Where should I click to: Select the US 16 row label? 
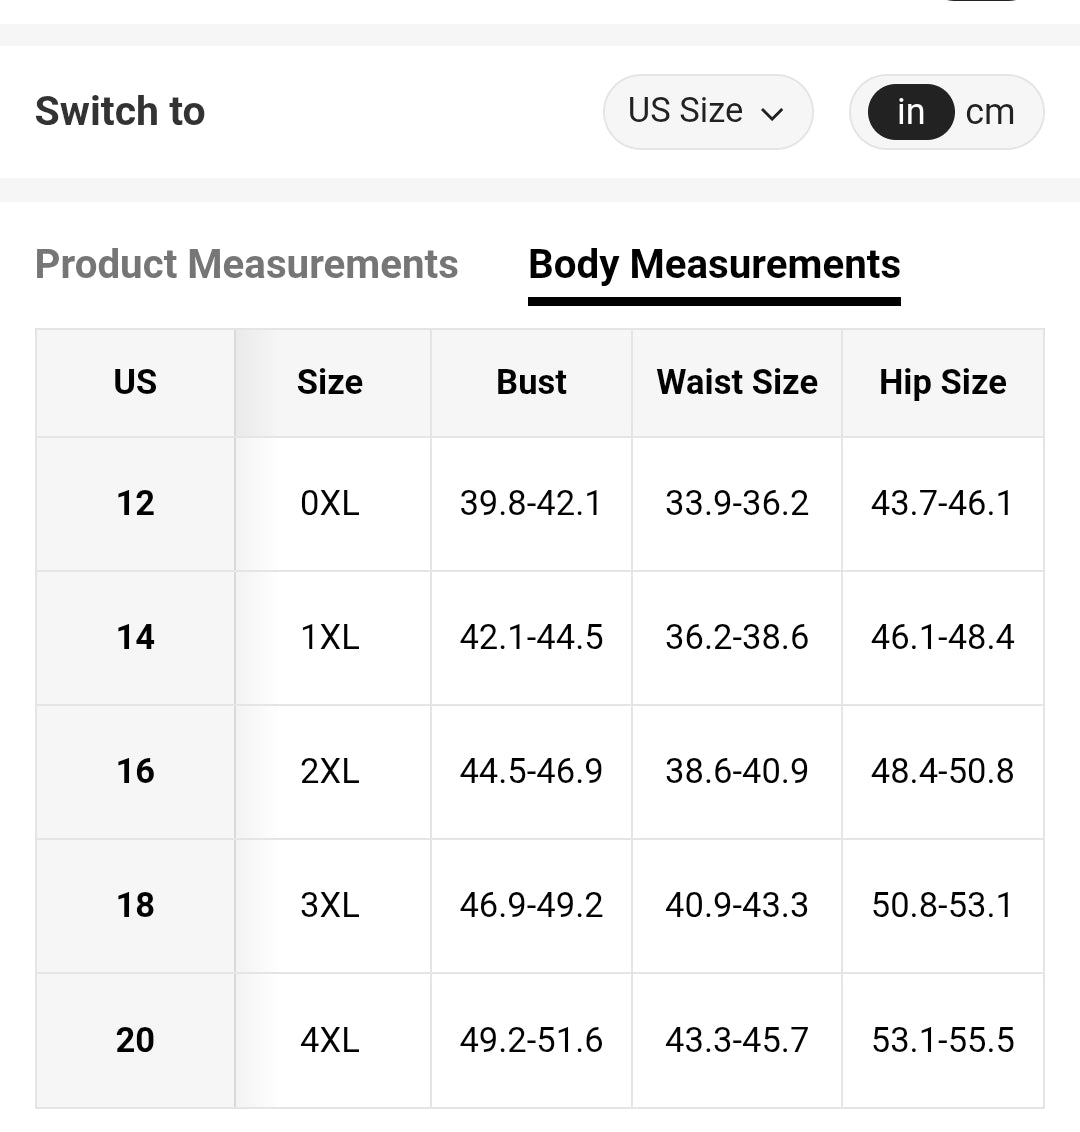135,771
